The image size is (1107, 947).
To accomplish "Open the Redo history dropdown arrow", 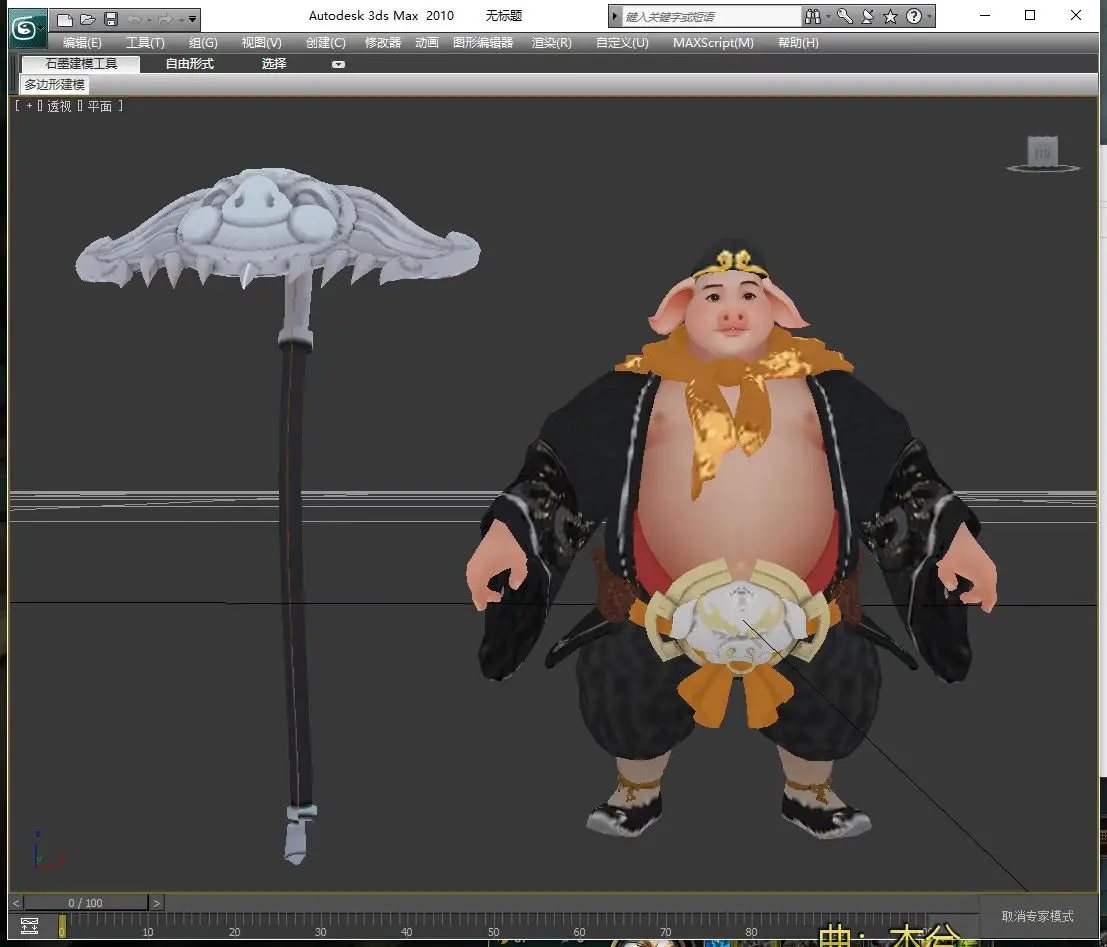I will [x=180, y=20].
